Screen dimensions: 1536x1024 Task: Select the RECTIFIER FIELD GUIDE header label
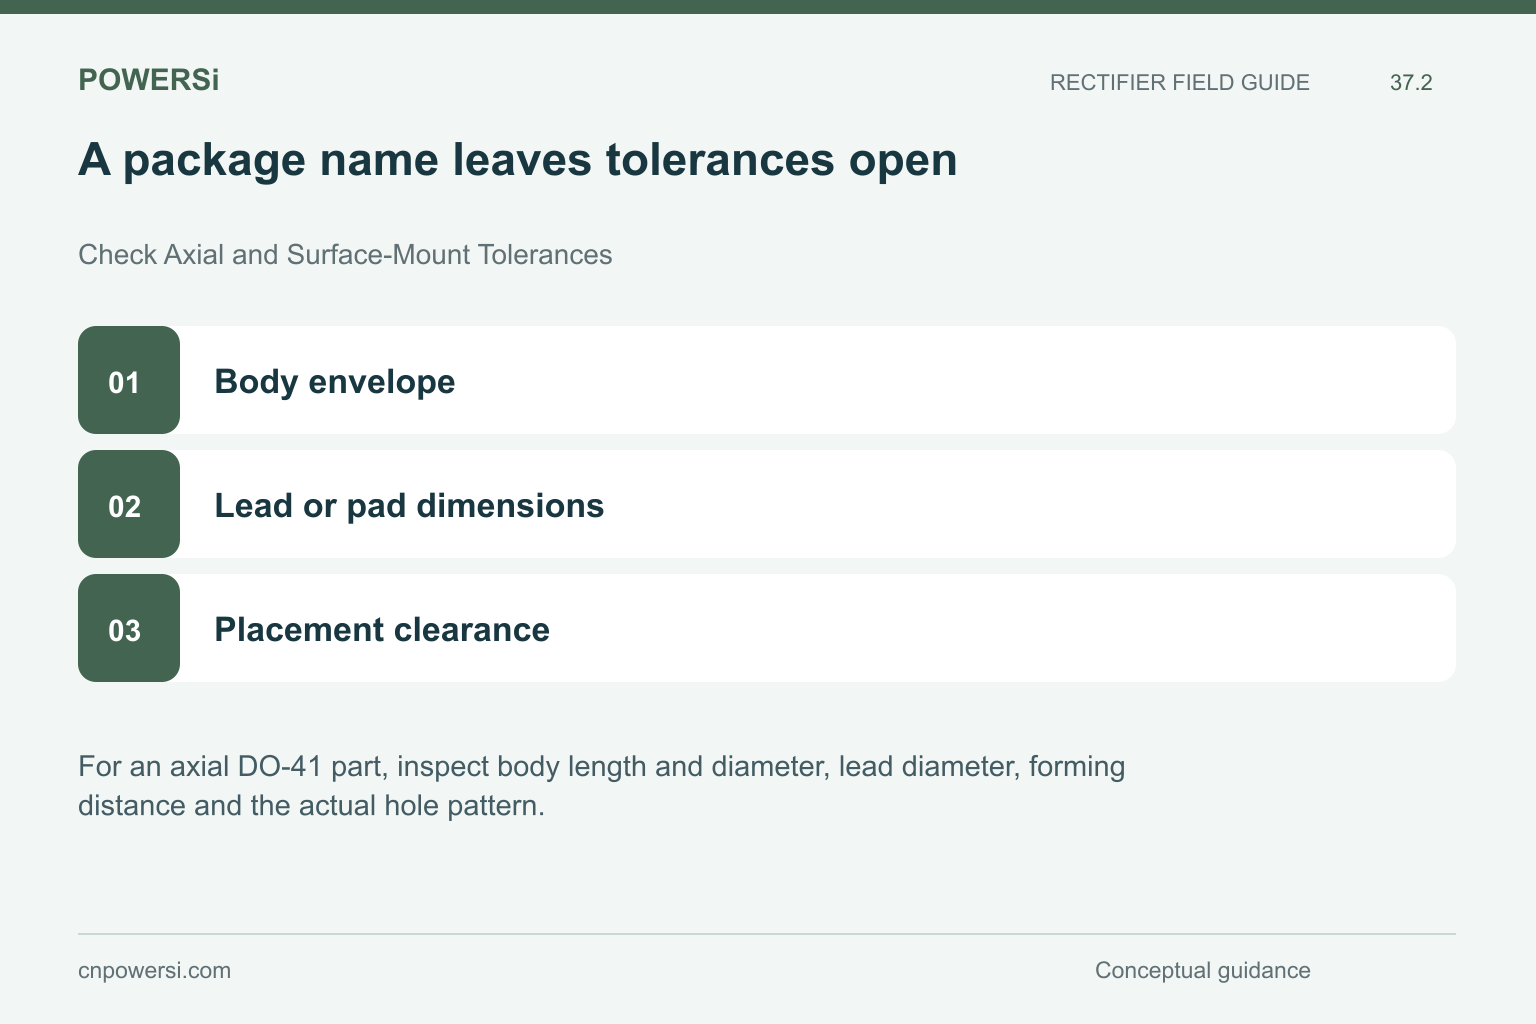1179,83
